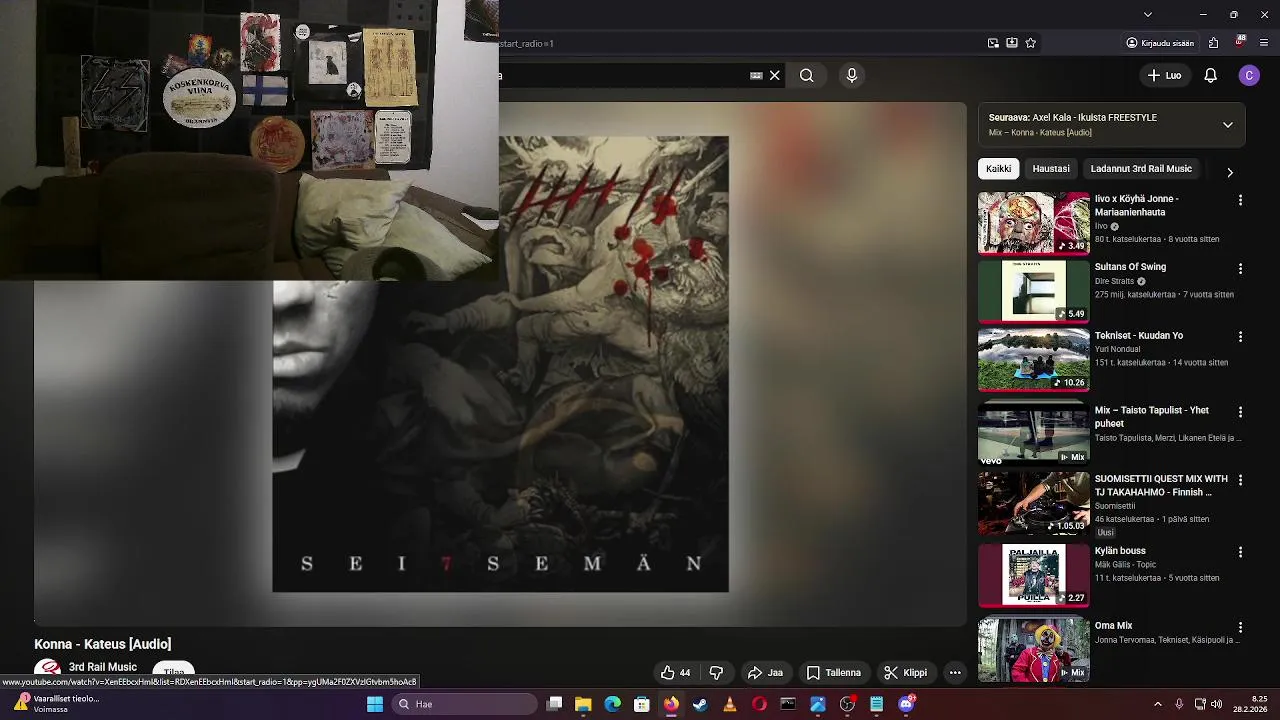Open the list all tabs chevron
Viewport: 1280px width, 720px height.
tap(1148, 14)
